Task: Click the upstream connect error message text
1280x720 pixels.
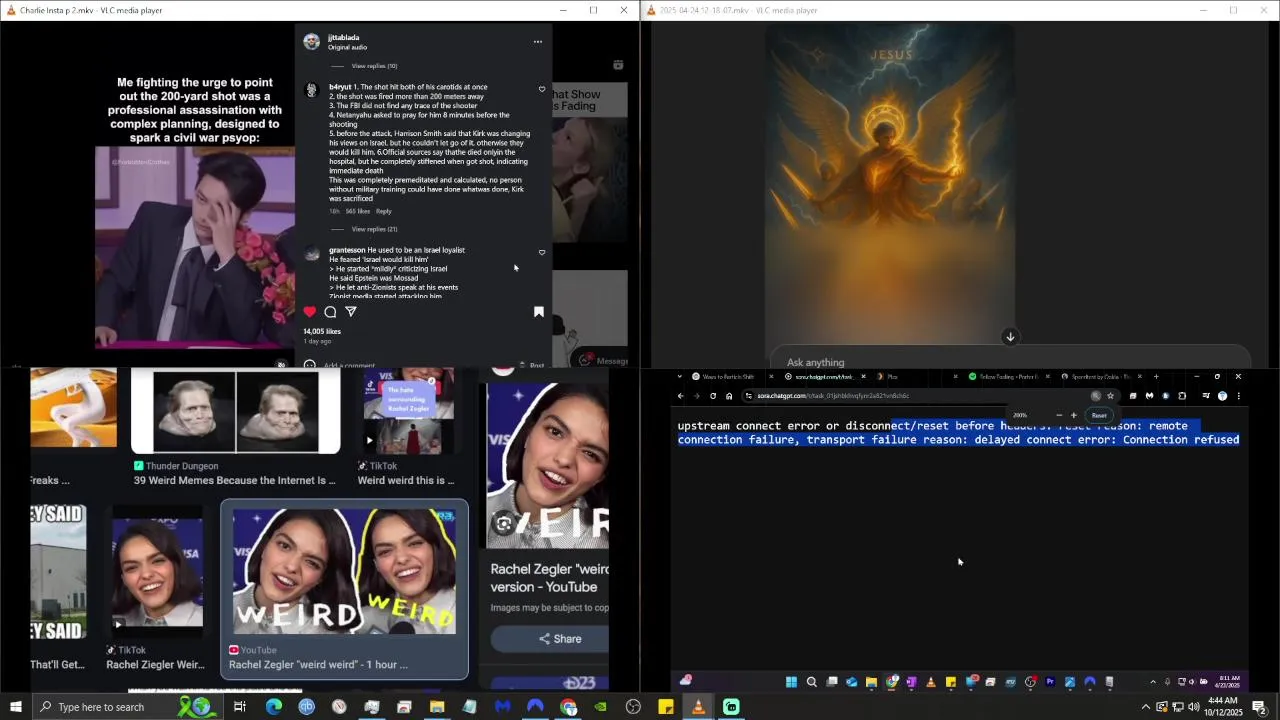Action: (x=958, y=433)
